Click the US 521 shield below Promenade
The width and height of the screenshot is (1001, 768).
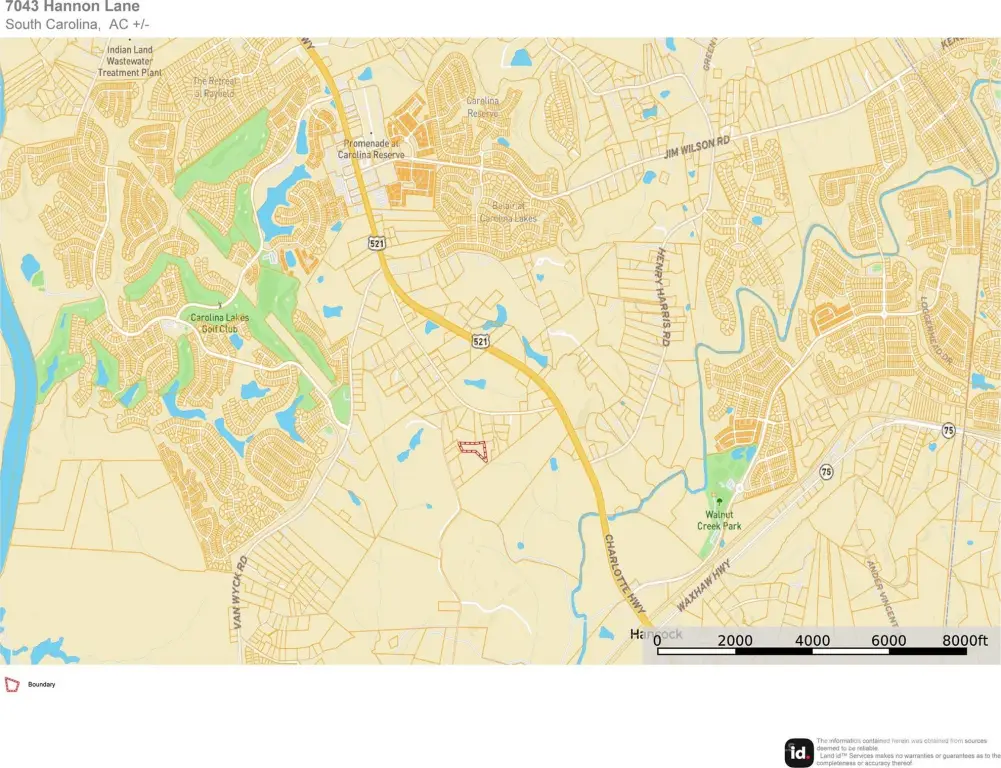click(x=376, y=243)
